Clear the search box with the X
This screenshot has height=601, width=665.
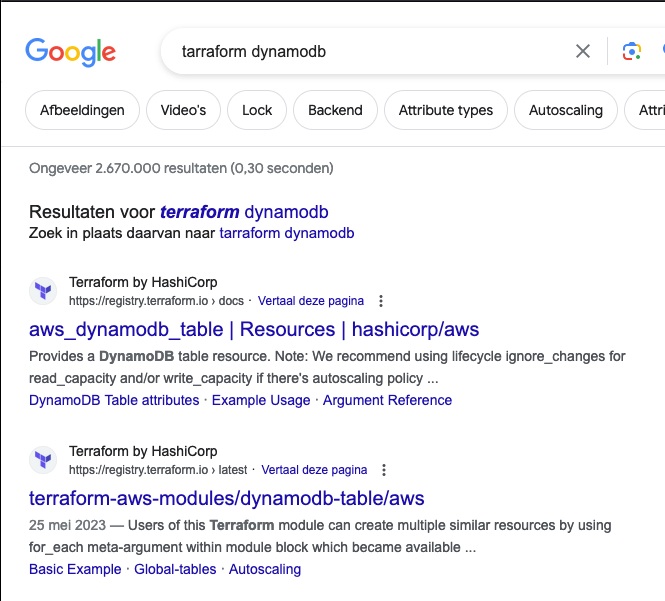click(x=583, y=51)
